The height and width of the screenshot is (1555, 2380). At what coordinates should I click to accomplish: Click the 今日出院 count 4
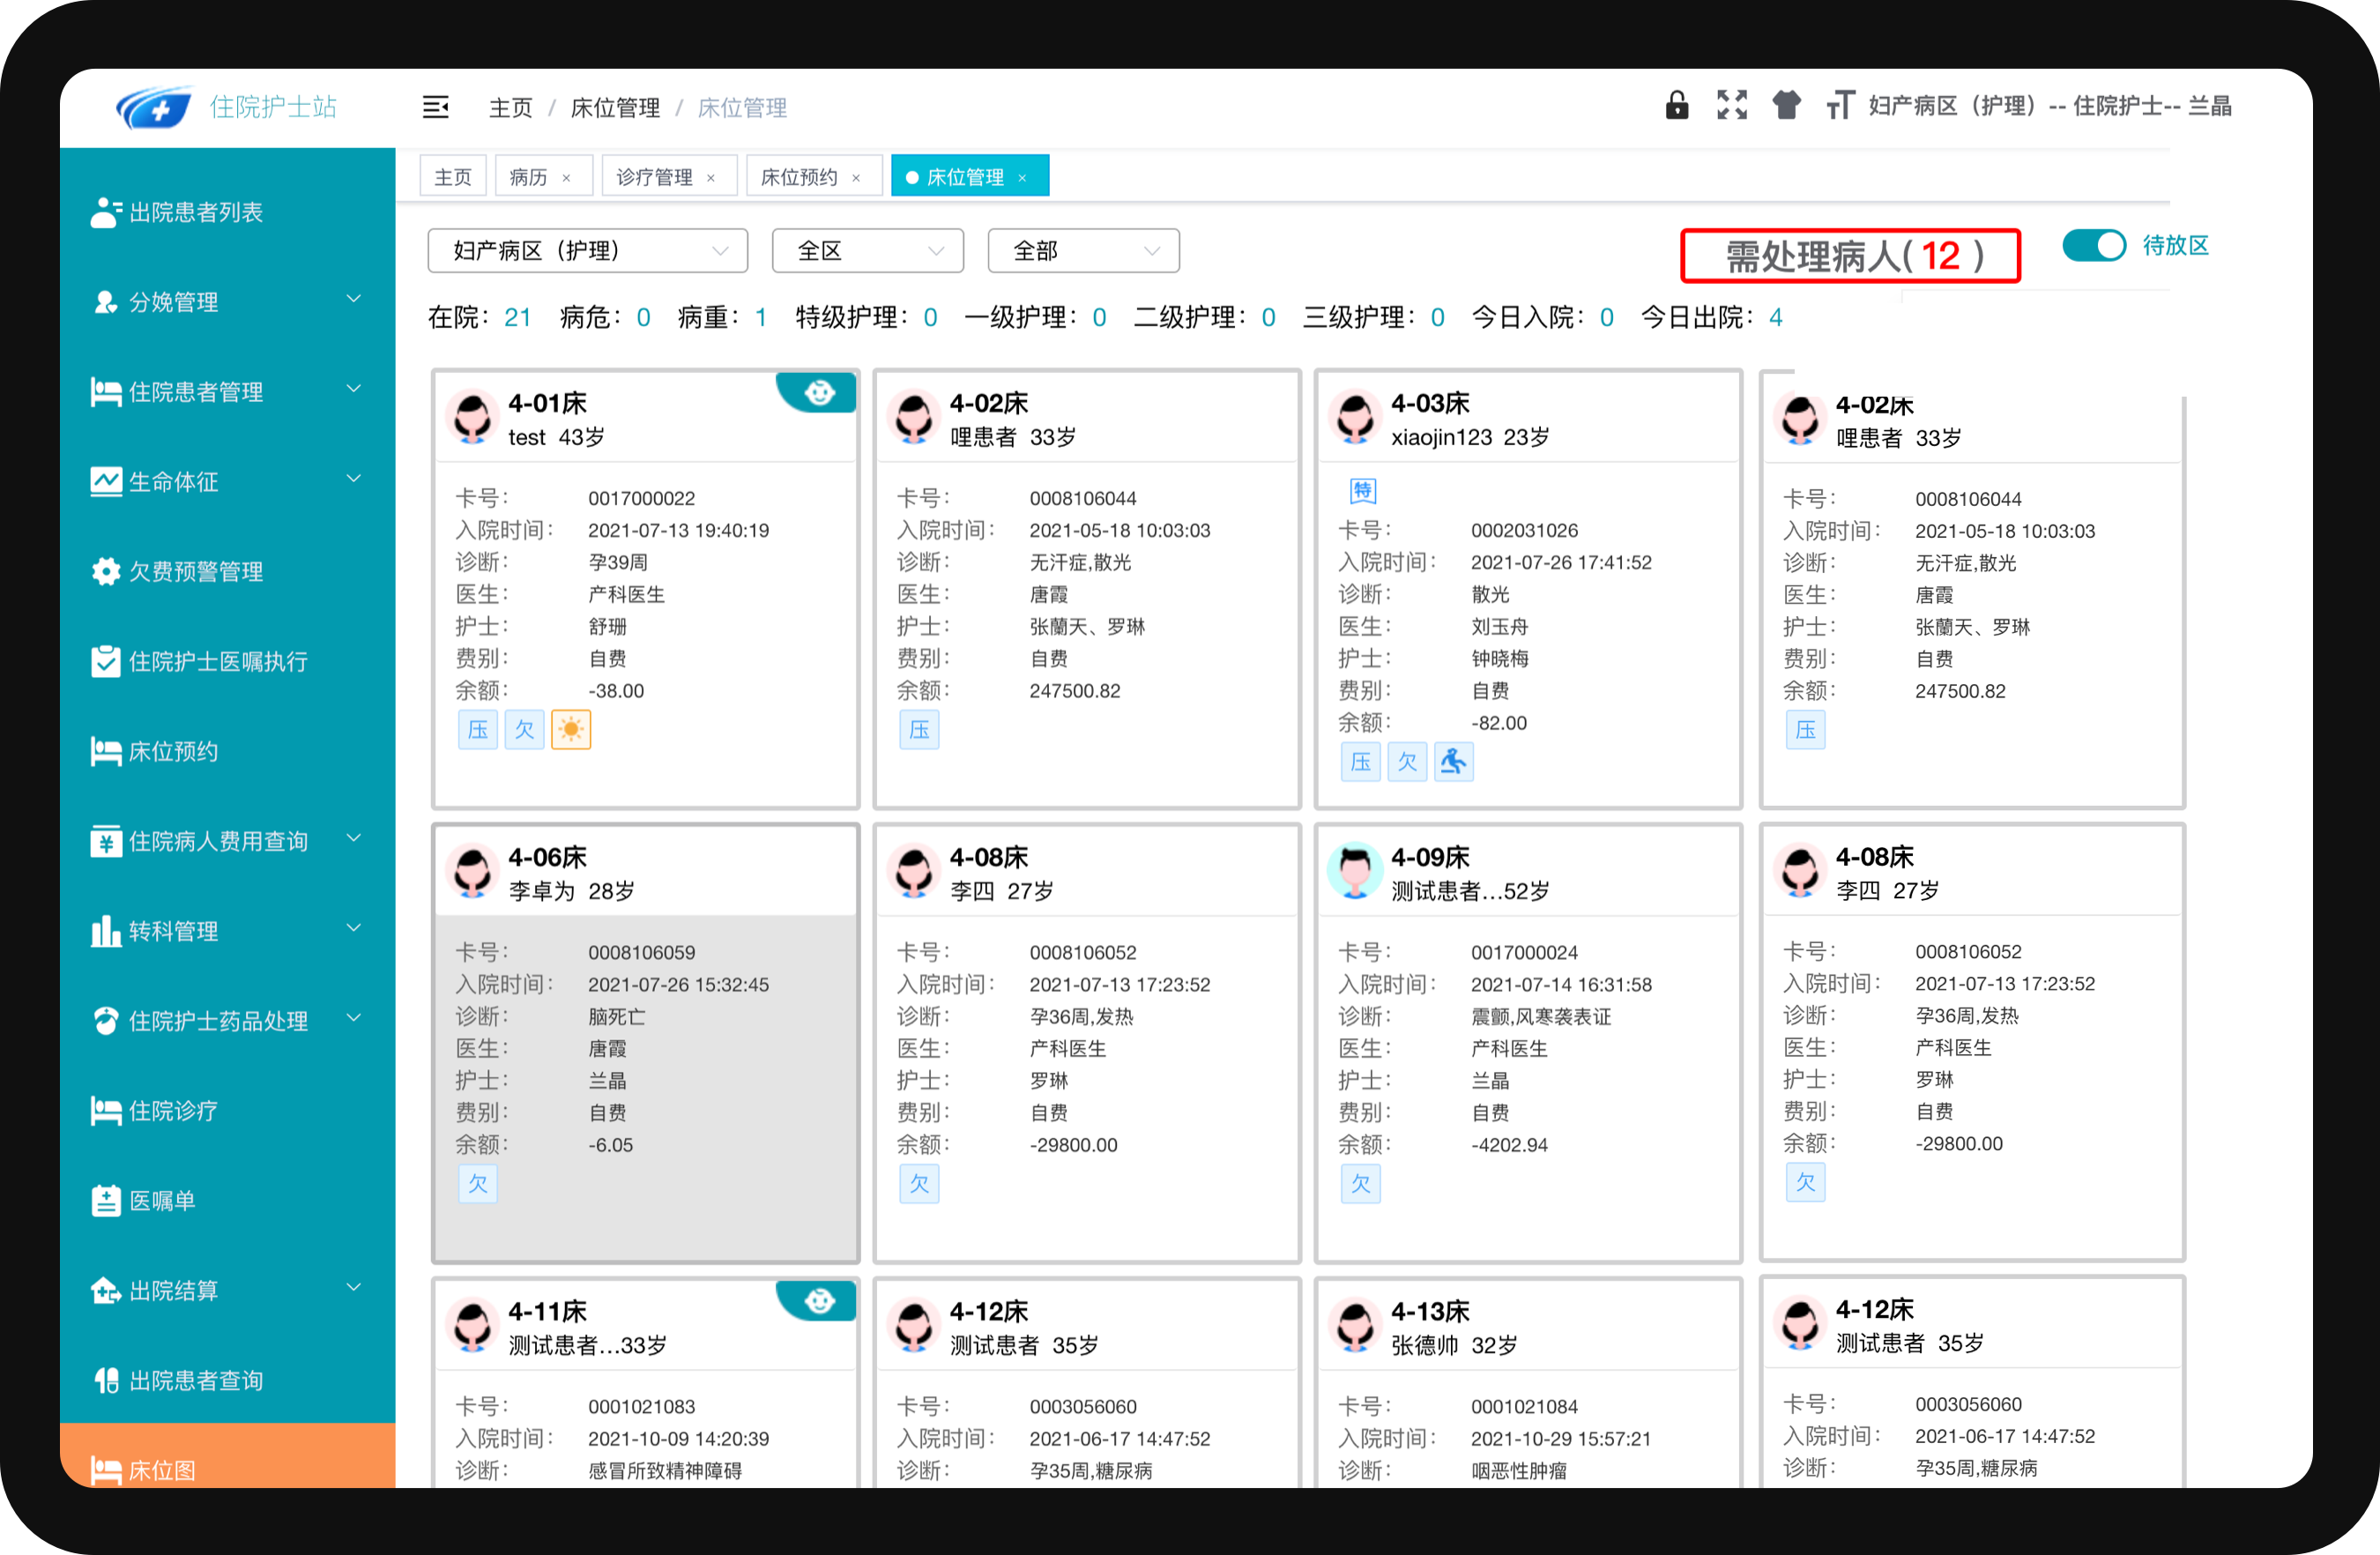[1775, 317]
